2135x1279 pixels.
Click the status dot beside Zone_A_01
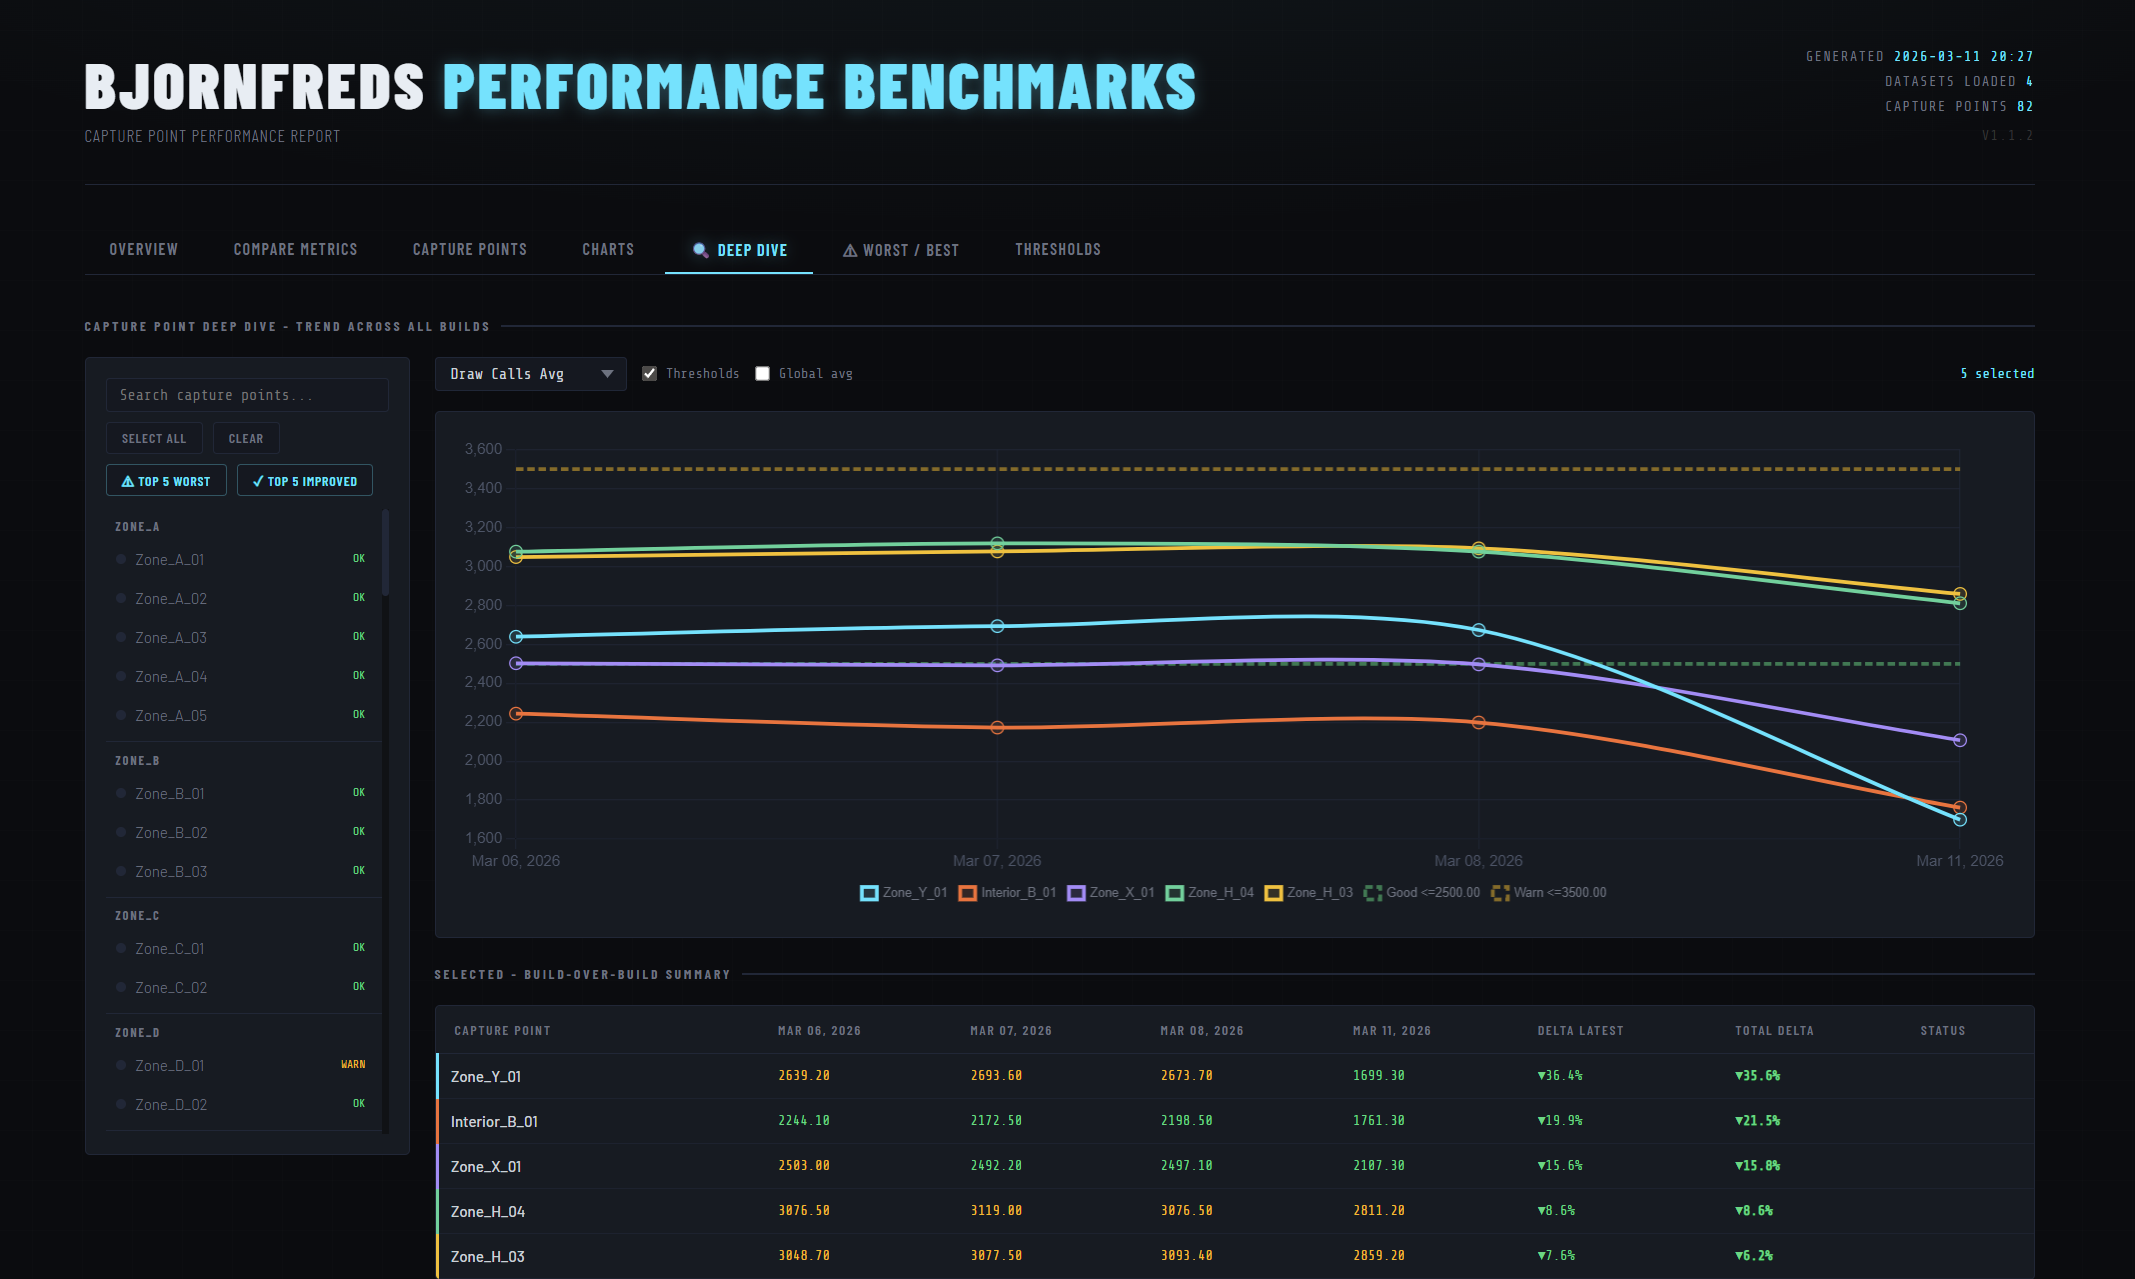pos(122,559)
